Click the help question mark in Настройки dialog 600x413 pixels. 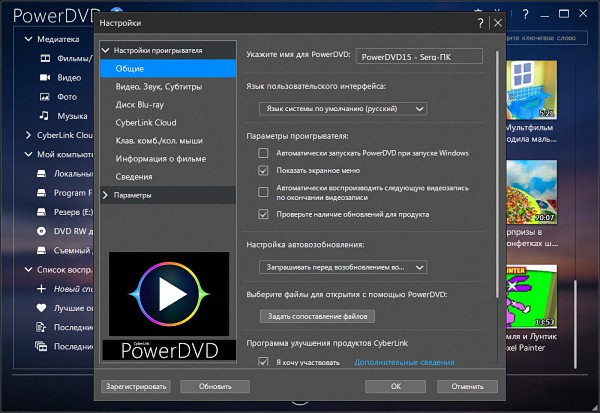point(481,23)
